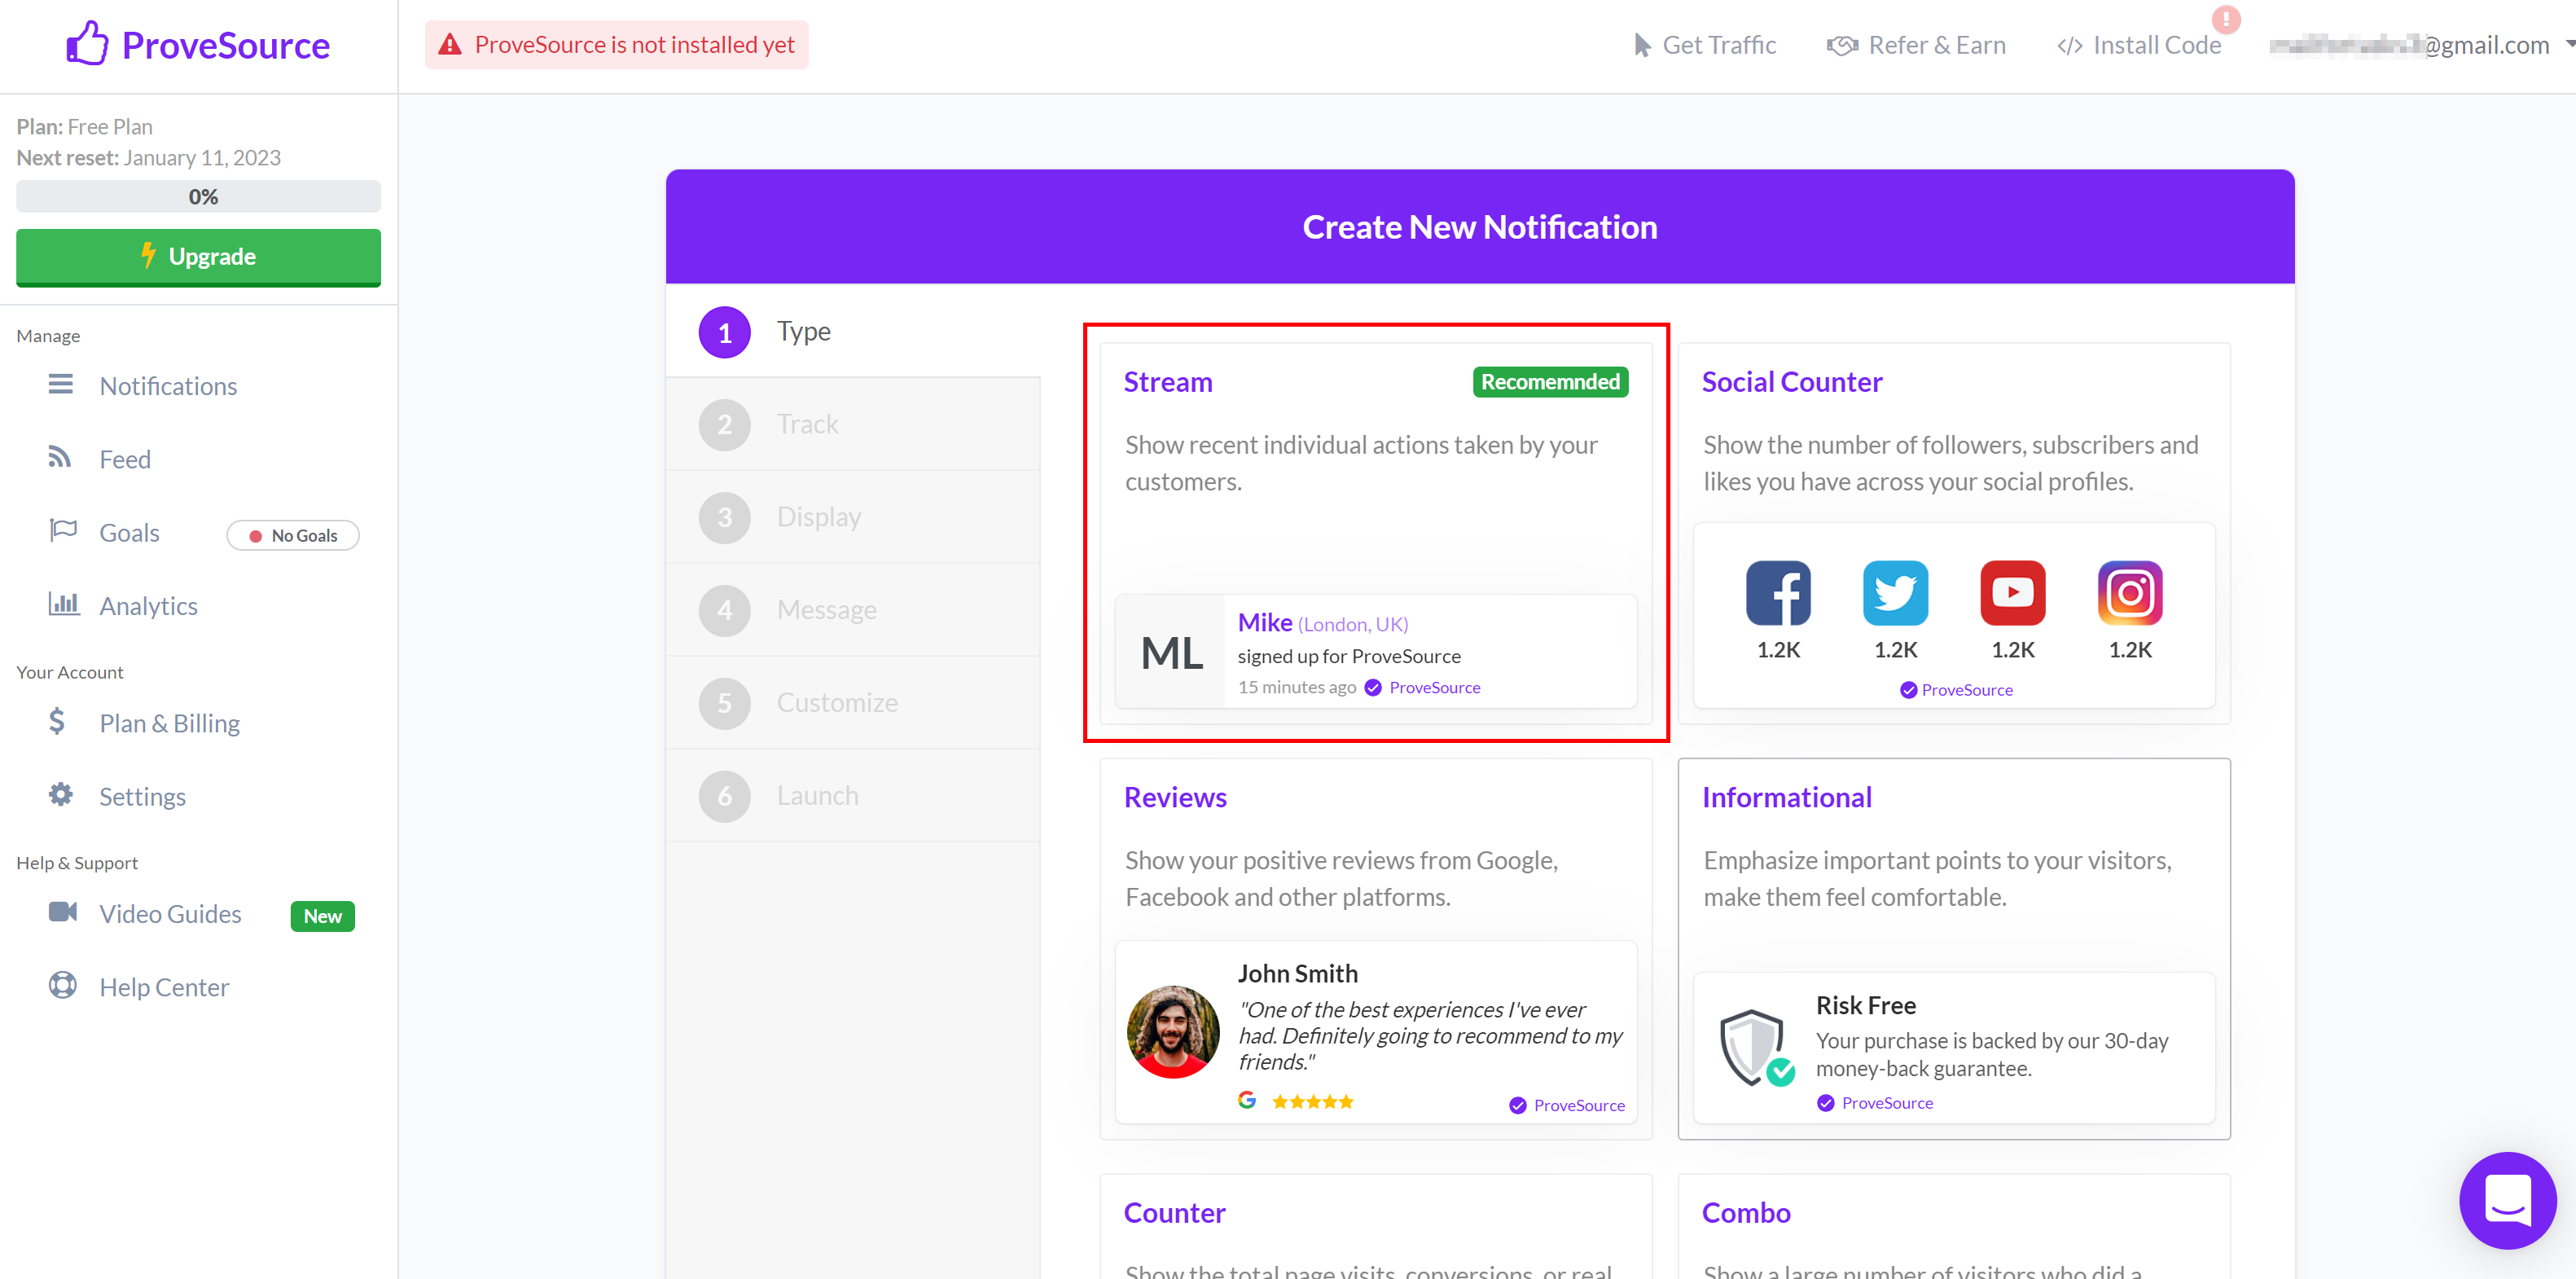Open Settings in the sidebar
The image size is (2576, 1279).
[x=142, y=796]
